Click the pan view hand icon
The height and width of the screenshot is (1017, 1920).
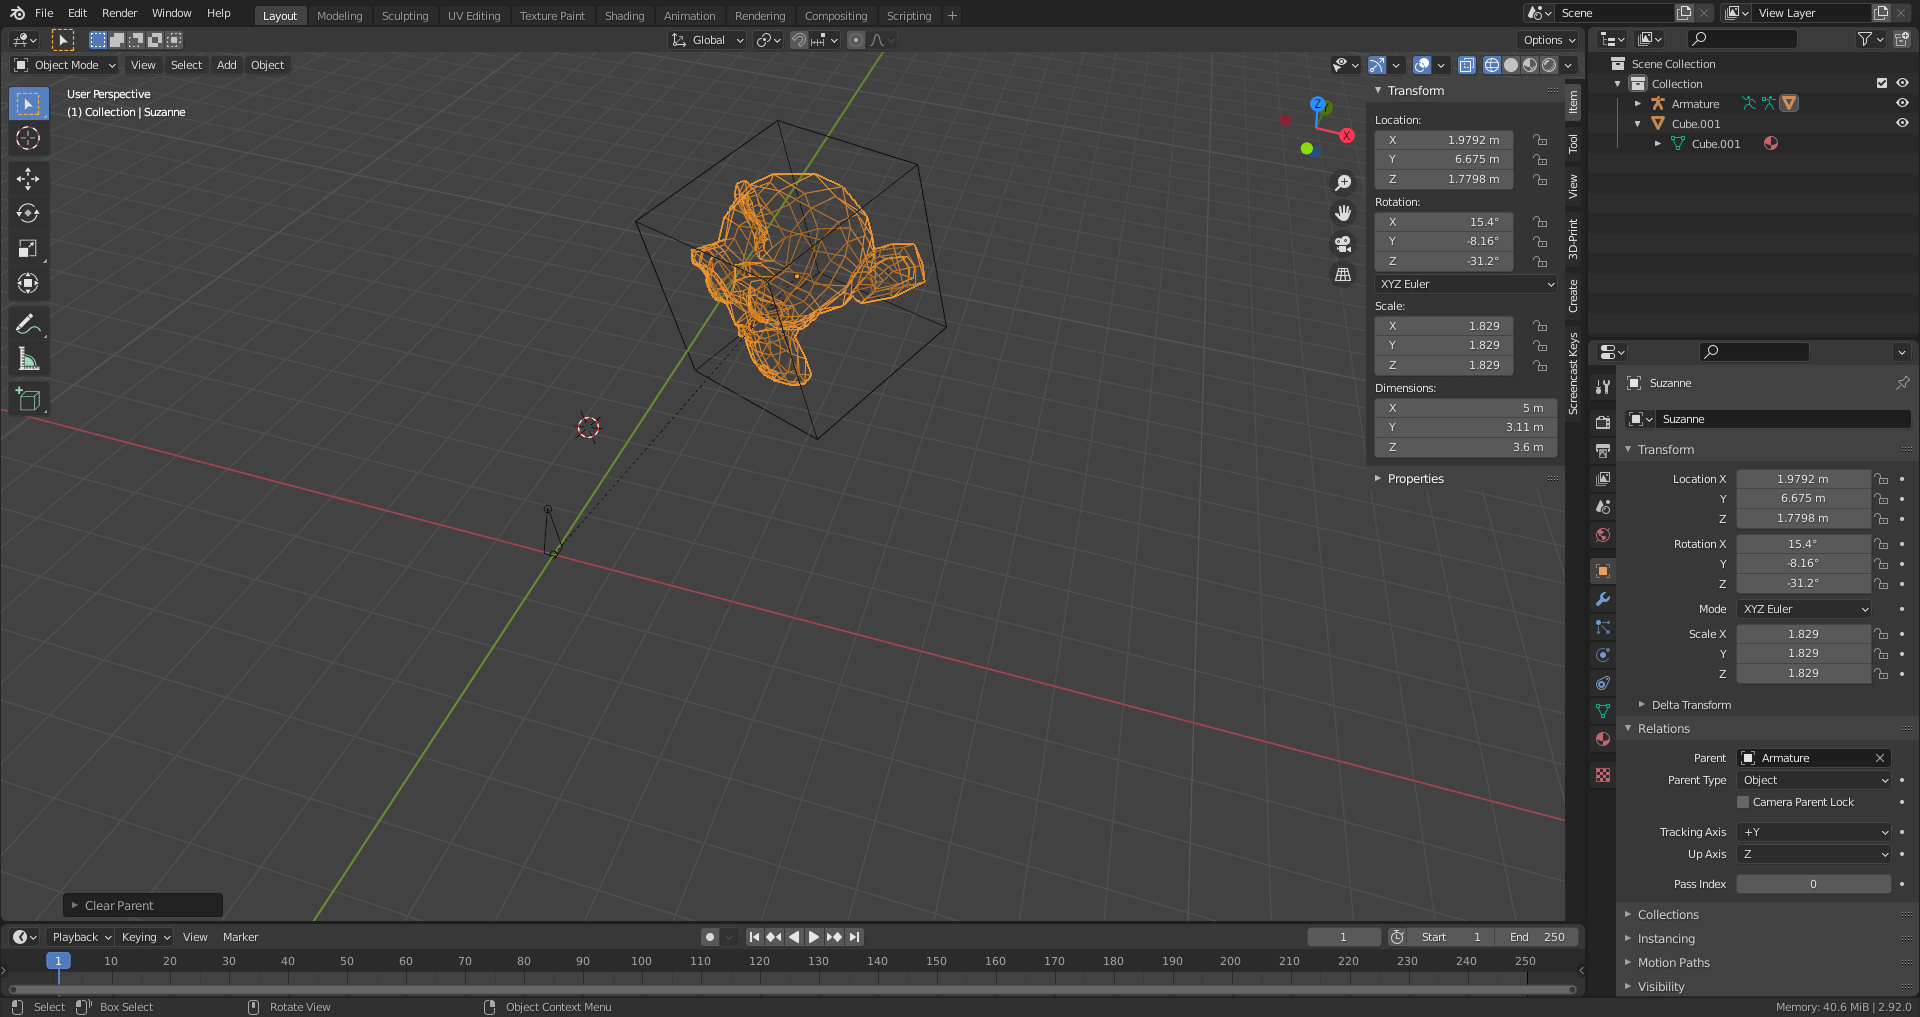pos(1343,213)
